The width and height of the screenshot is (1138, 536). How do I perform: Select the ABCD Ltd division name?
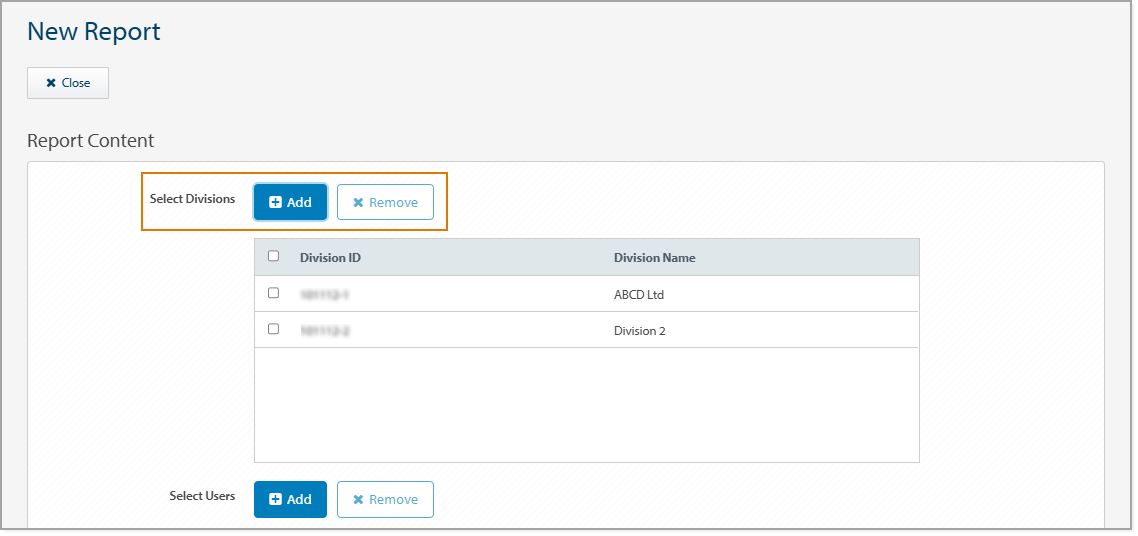638,295
